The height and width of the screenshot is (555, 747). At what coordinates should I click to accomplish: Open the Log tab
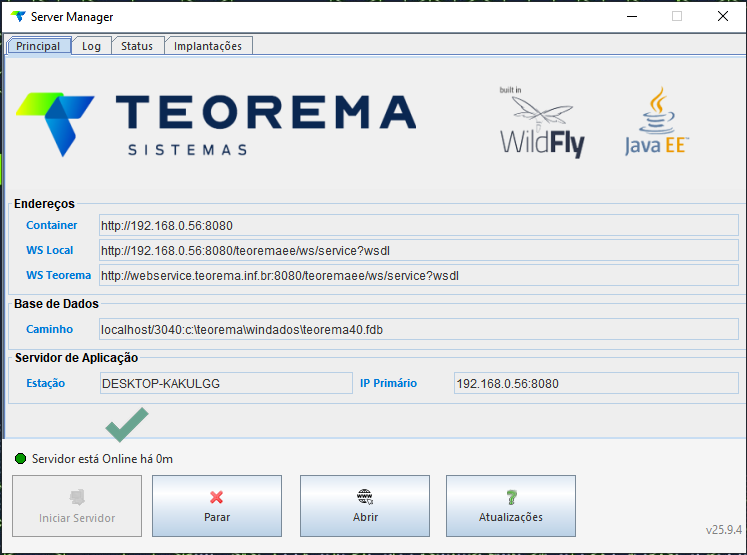pyautogui.click(x=91, y=46)
